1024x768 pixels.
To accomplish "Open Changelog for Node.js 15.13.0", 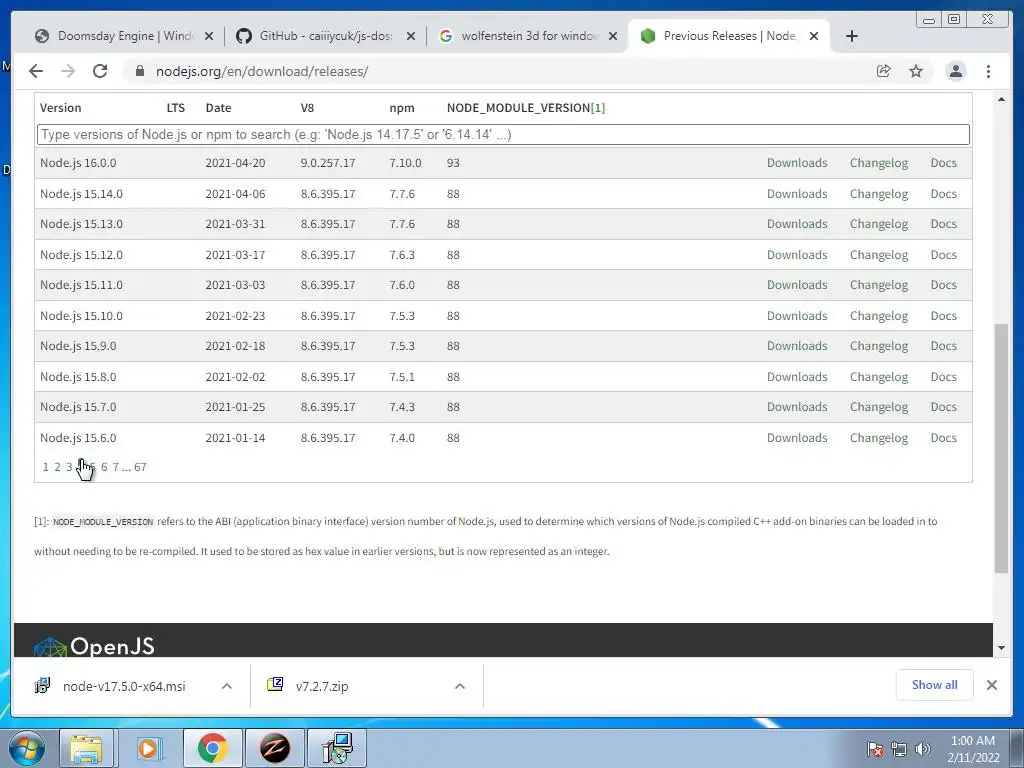I will tap(878, 224).
